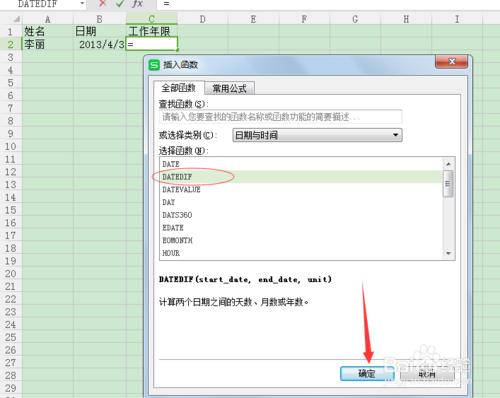Click the function list scroll-down arrow

pos(448,254)
